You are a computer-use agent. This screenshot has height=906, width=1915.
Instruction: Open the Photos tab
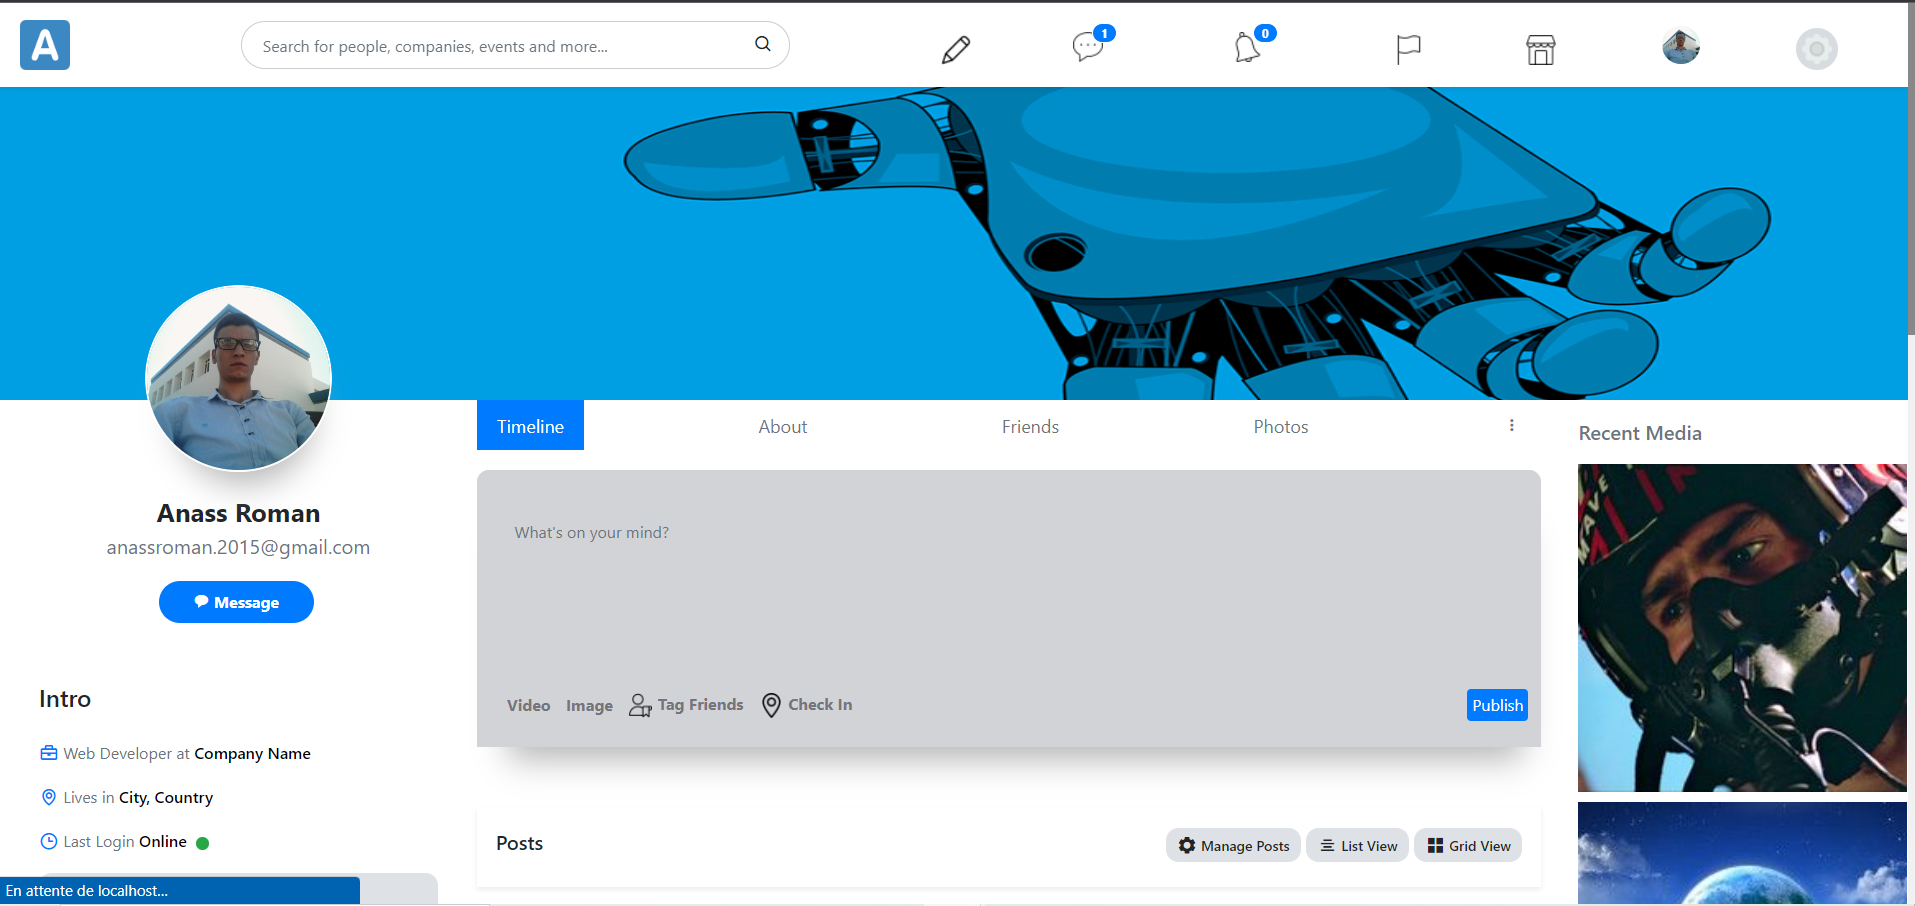click(1281, 427)
